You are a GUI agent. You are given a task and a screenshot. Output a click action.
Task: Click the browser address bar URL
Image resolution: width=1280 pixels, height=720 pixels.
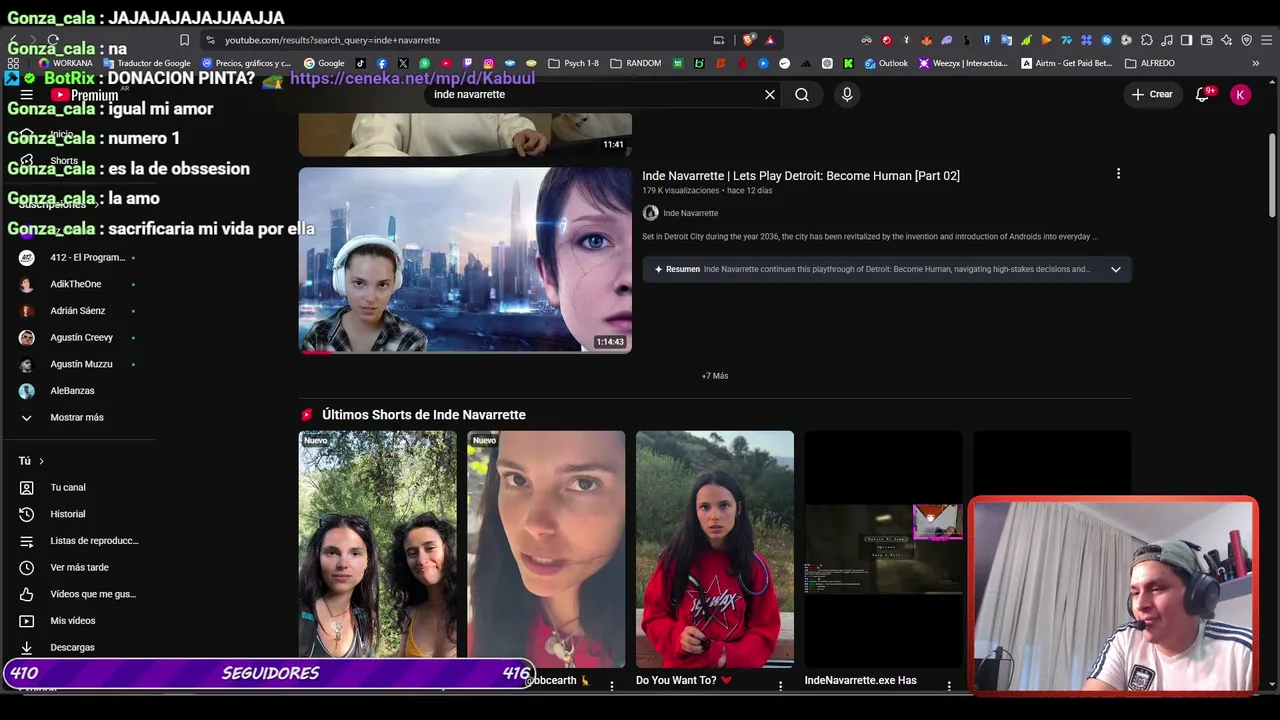(x=332, y=40)
